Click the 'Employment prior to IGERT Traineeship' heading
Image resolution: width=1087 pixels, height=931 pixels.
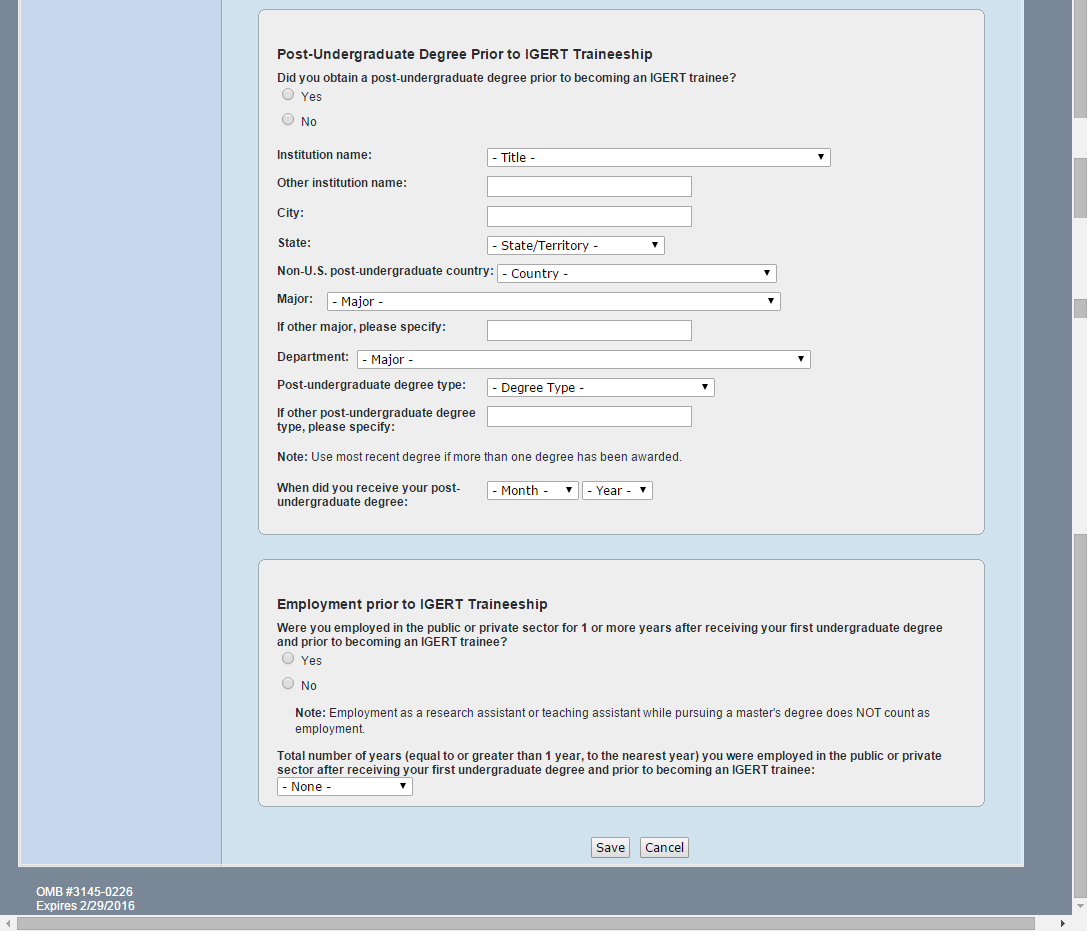[412, 604]
